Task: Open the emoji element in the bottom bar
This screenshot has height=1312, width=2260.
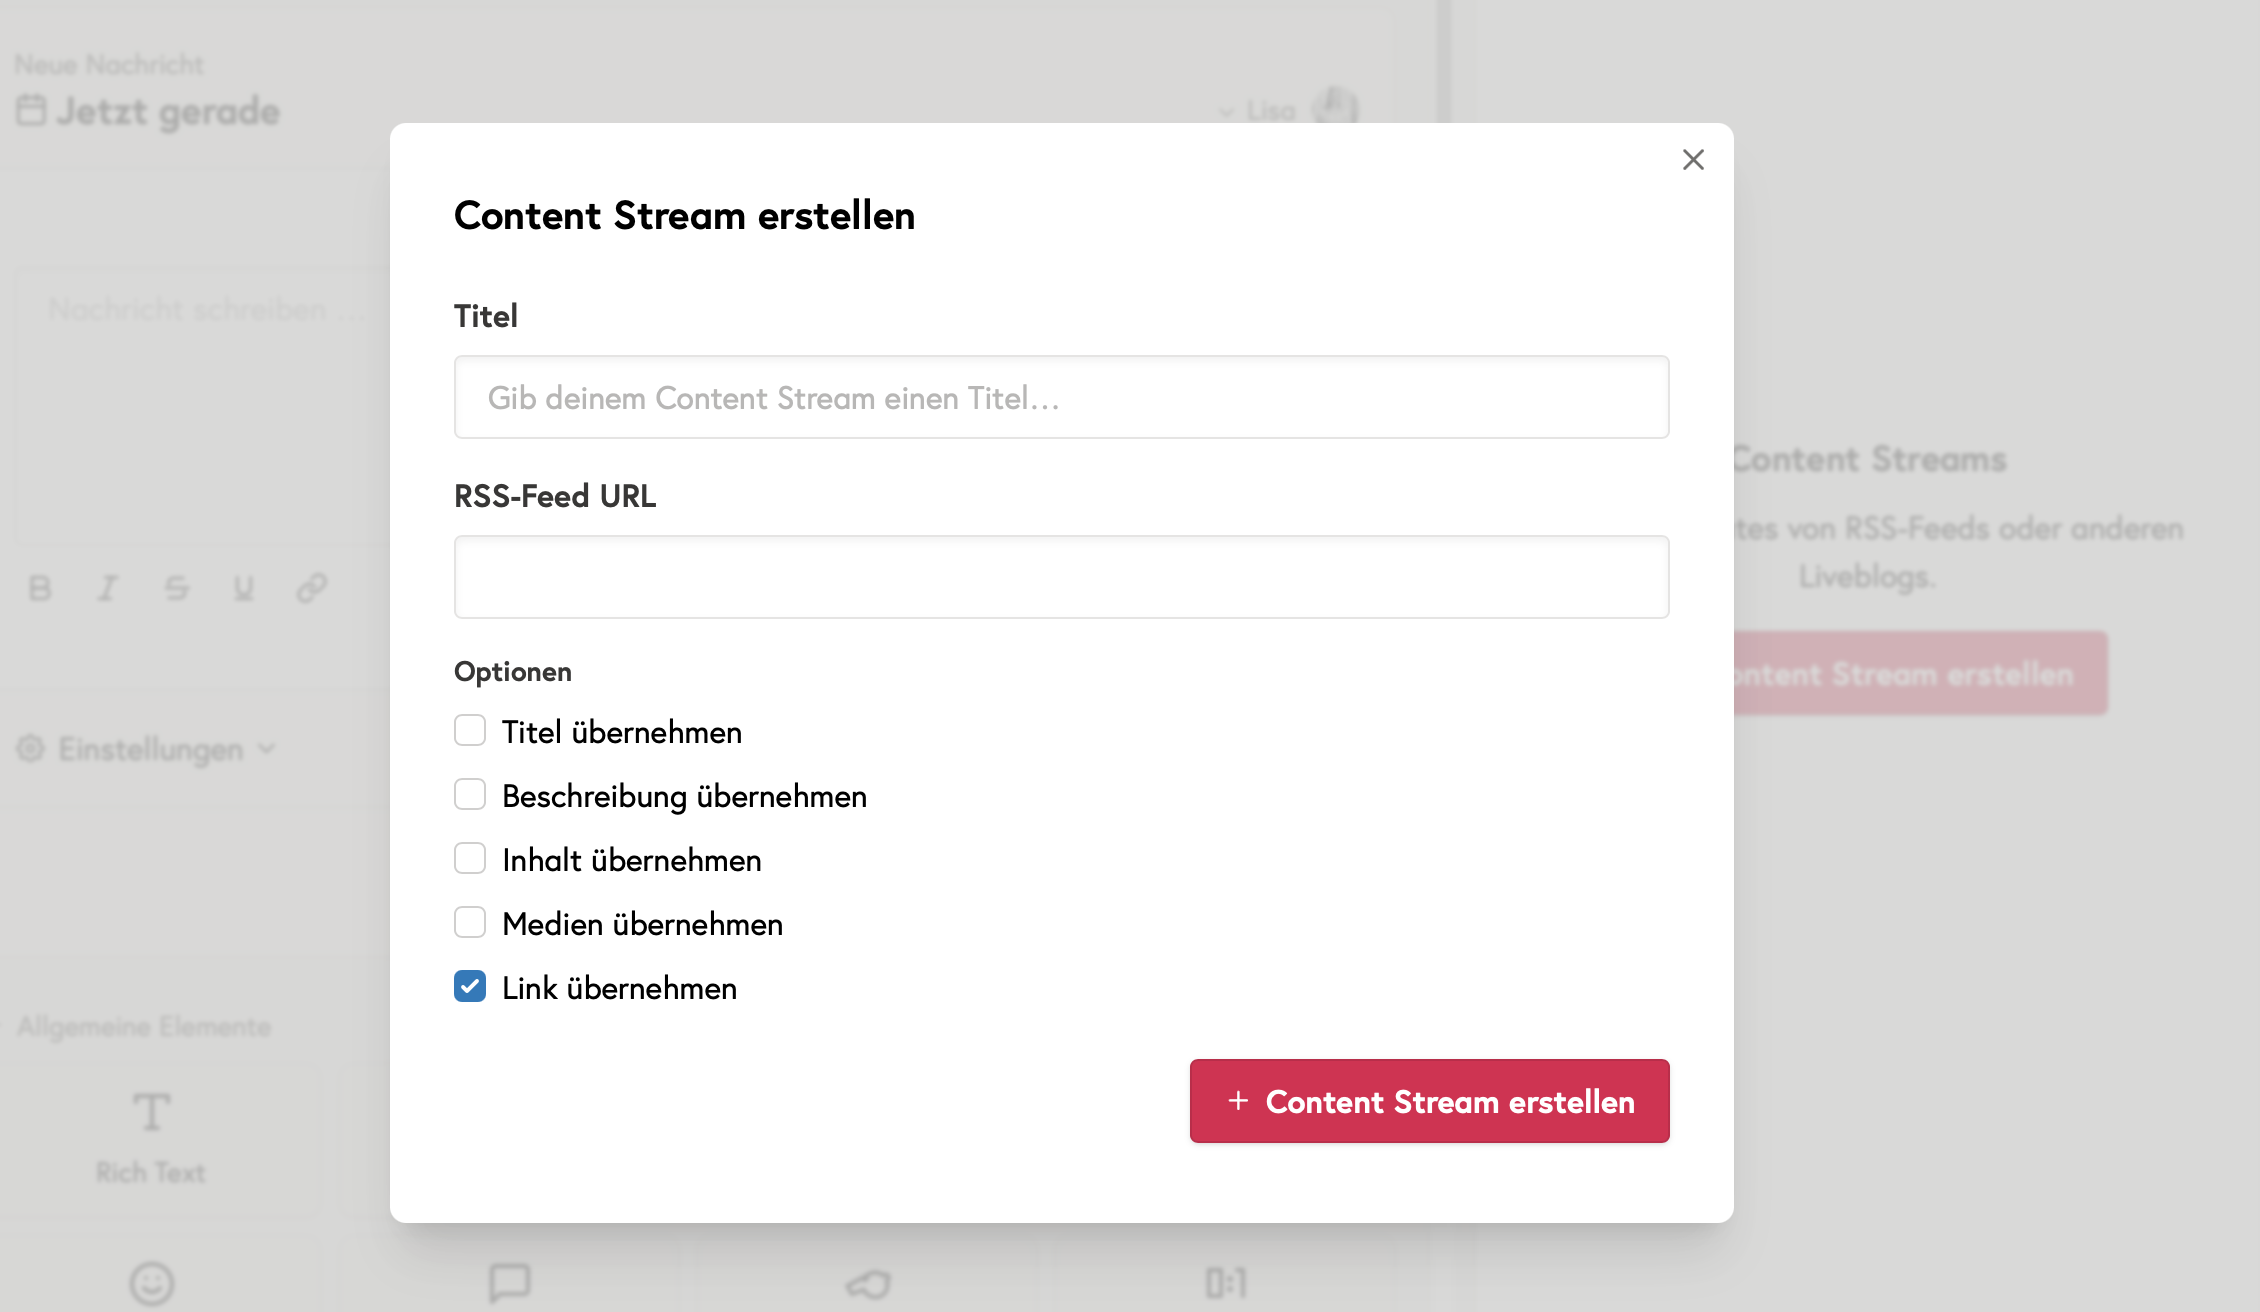Action: (150, 1283)
